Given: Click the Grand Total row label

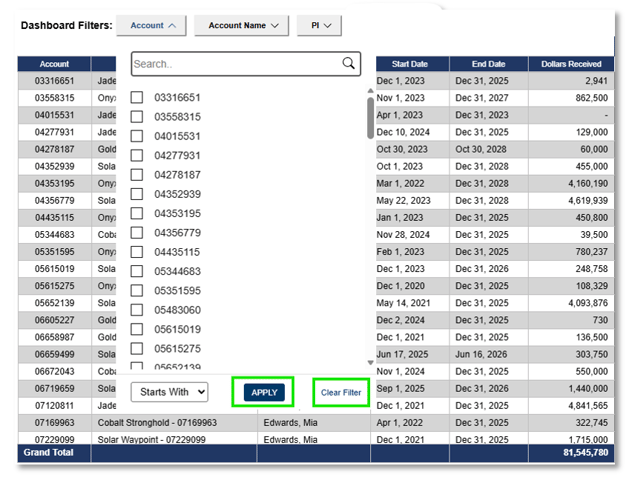Looking at the screenshot, I should click(x=48, y=452).
